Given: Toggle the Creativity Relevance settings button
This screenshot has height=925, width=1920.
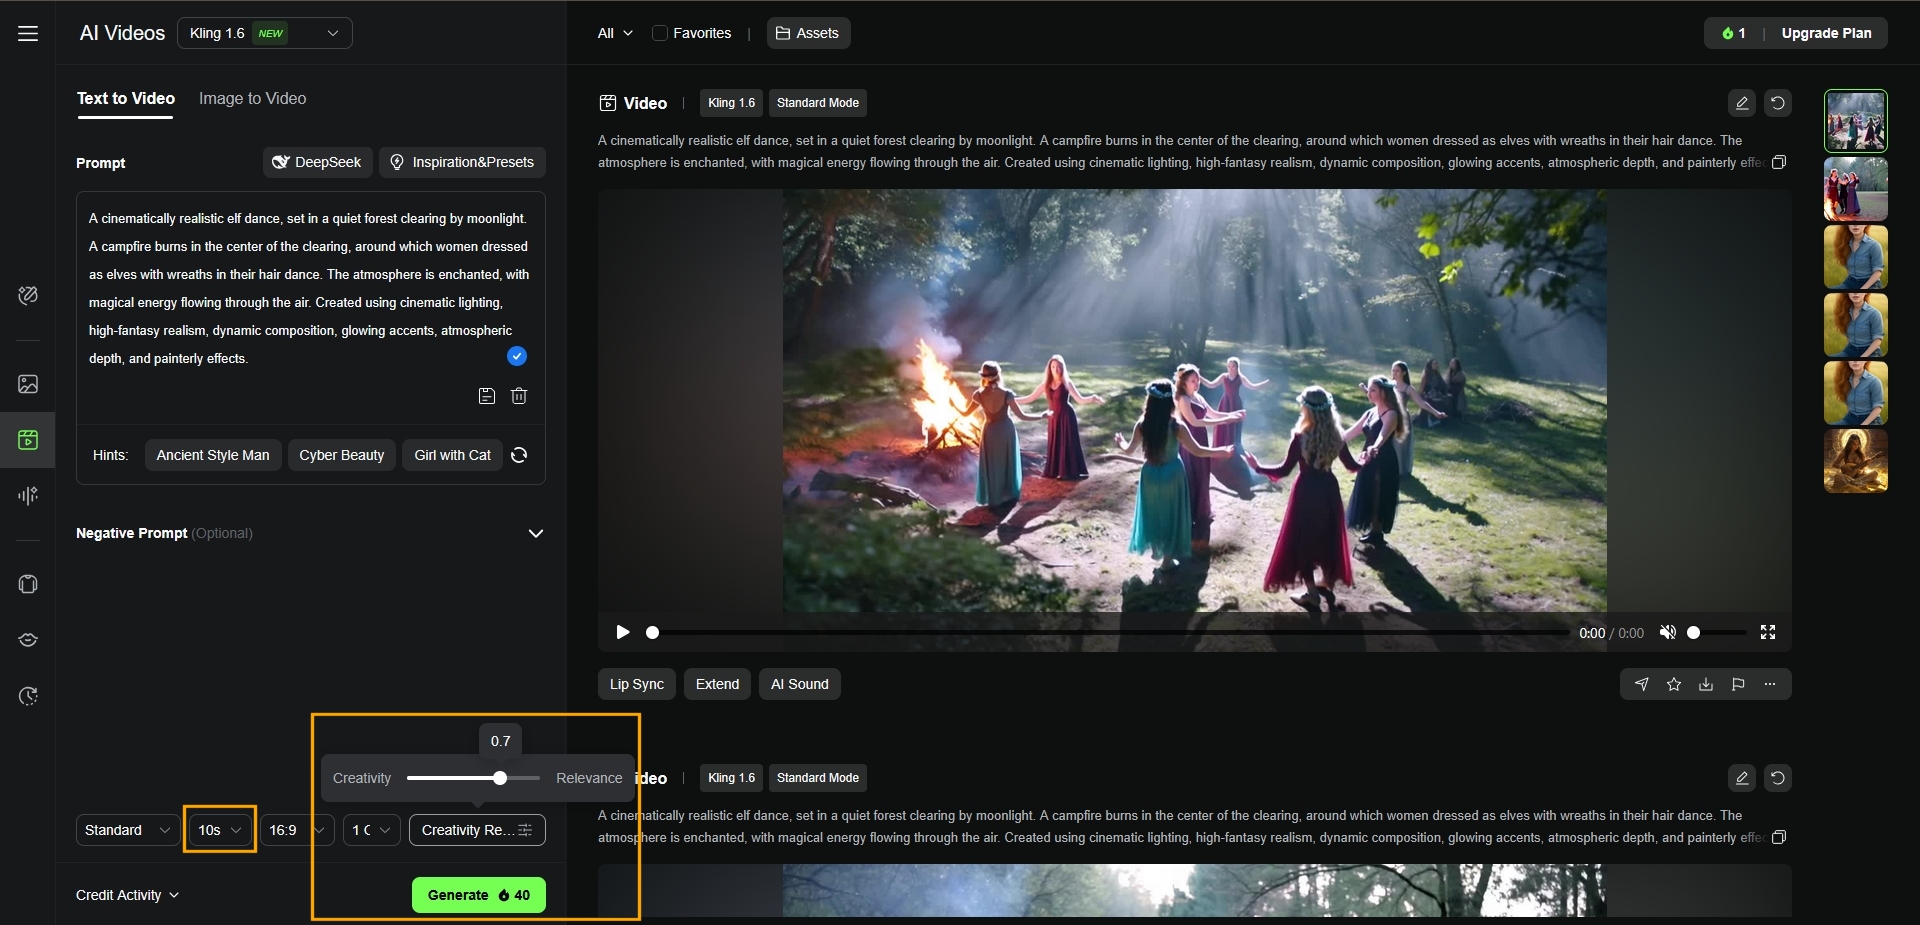Looking at the screenshot, I should point(477,830).
